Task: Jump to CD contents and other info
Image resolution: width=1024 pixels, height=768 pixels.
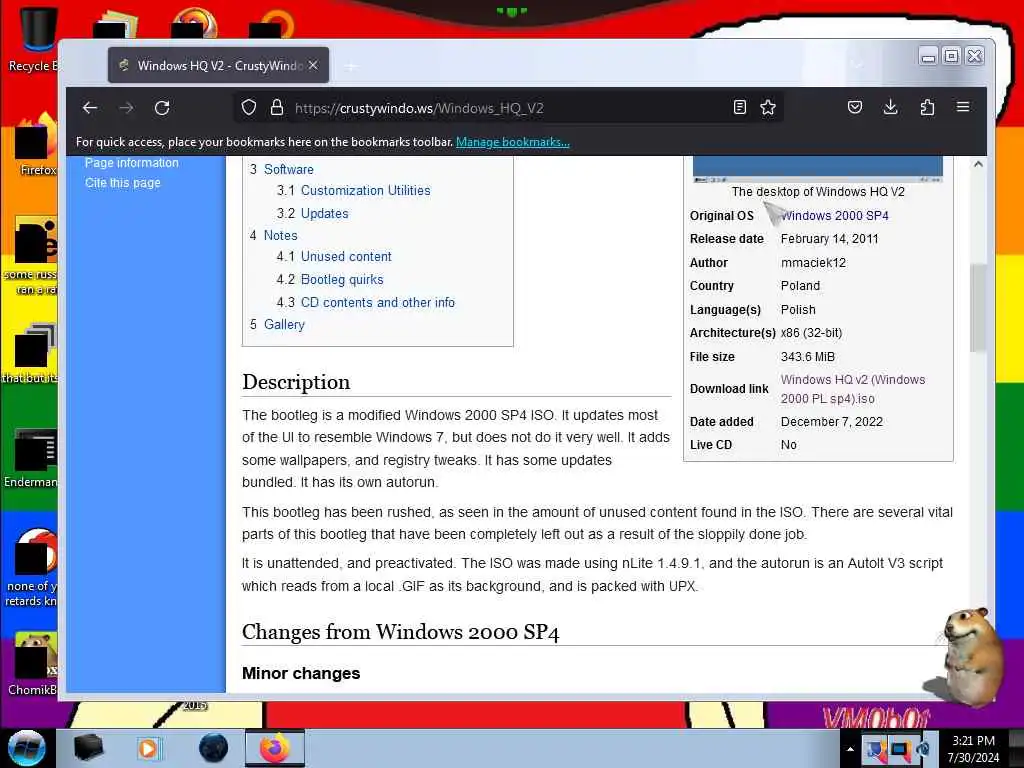Action: 377,302
